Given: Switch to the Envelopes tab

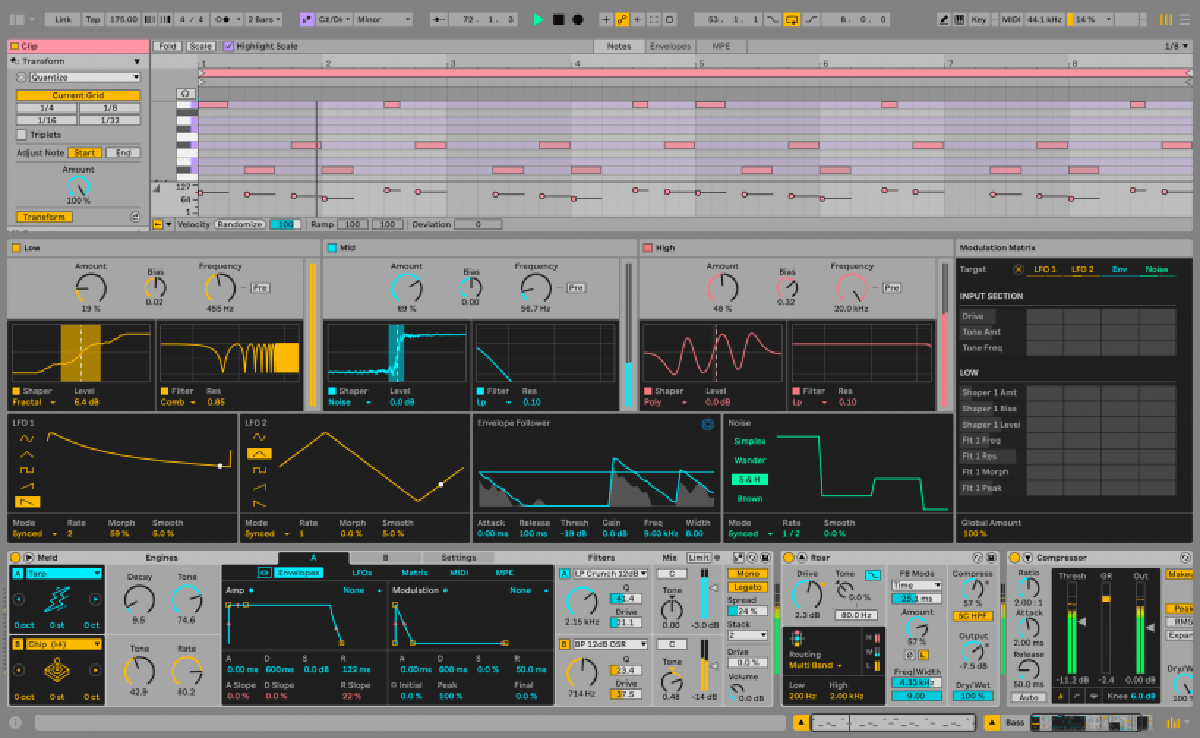Looking at the screenshot, I should pos(669,46).
